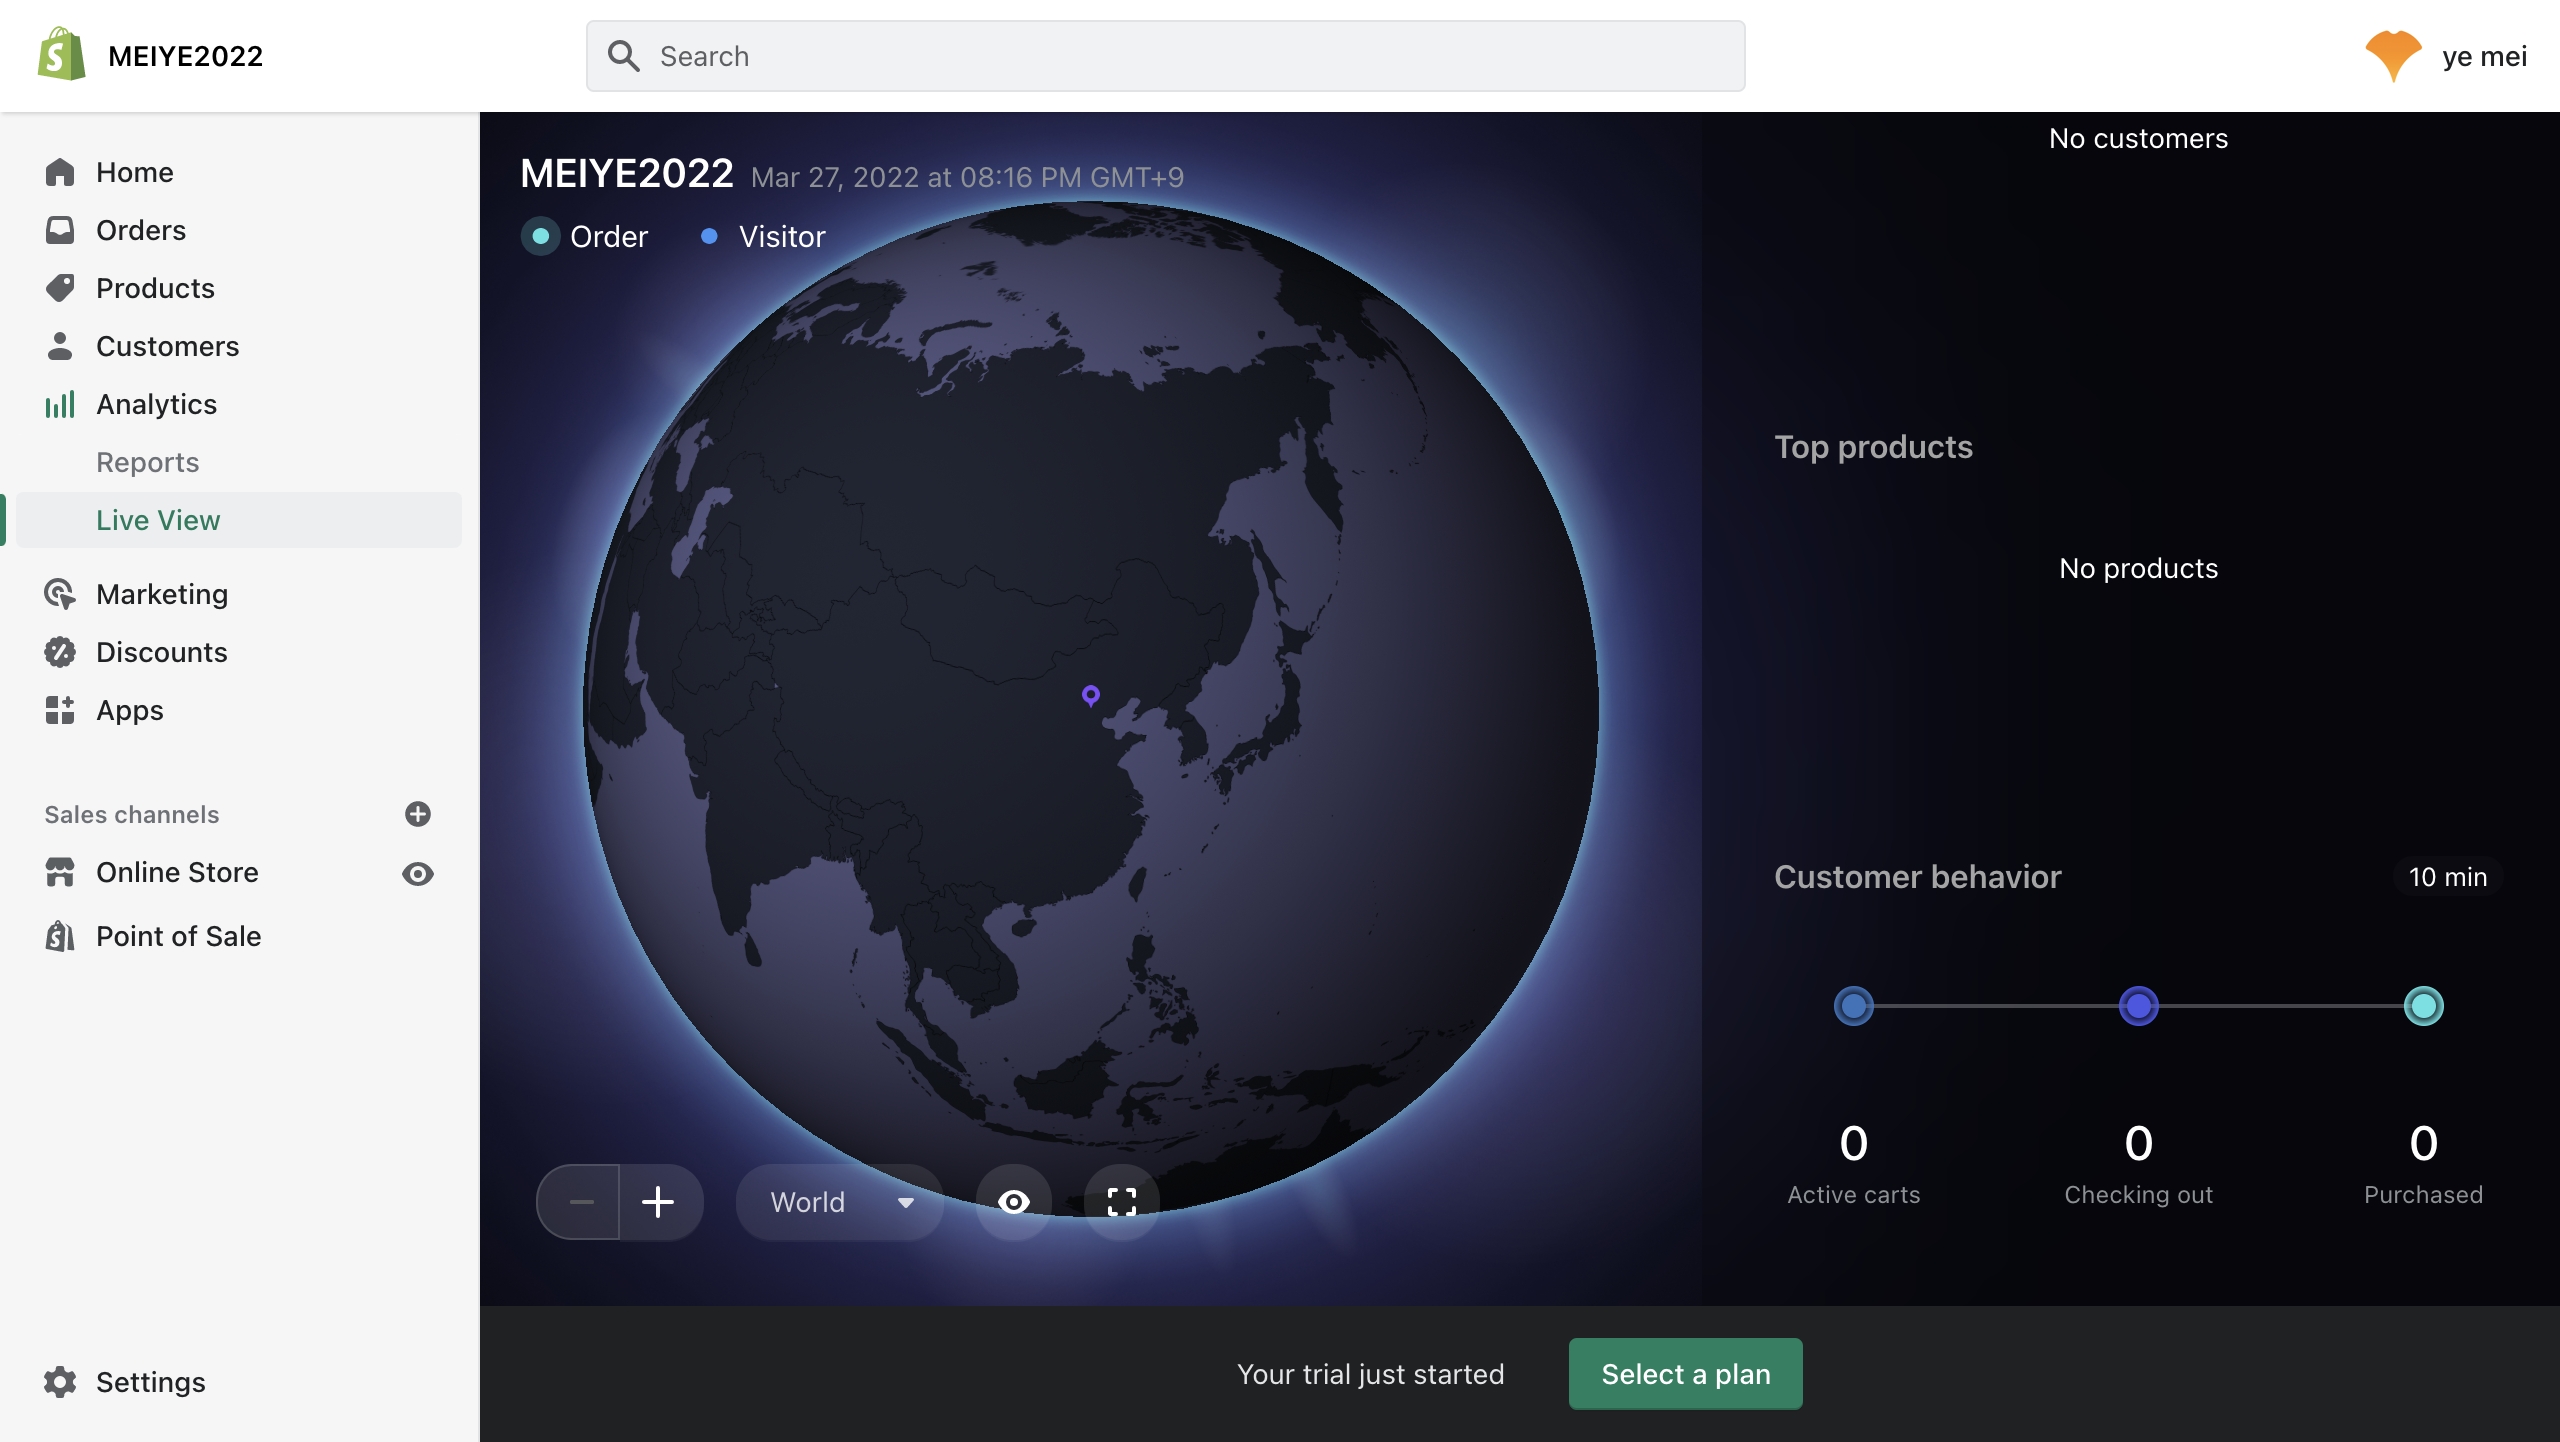Zoom out on the globe
Viewport: 2560px width, 1442px height.
[580, 1202]
